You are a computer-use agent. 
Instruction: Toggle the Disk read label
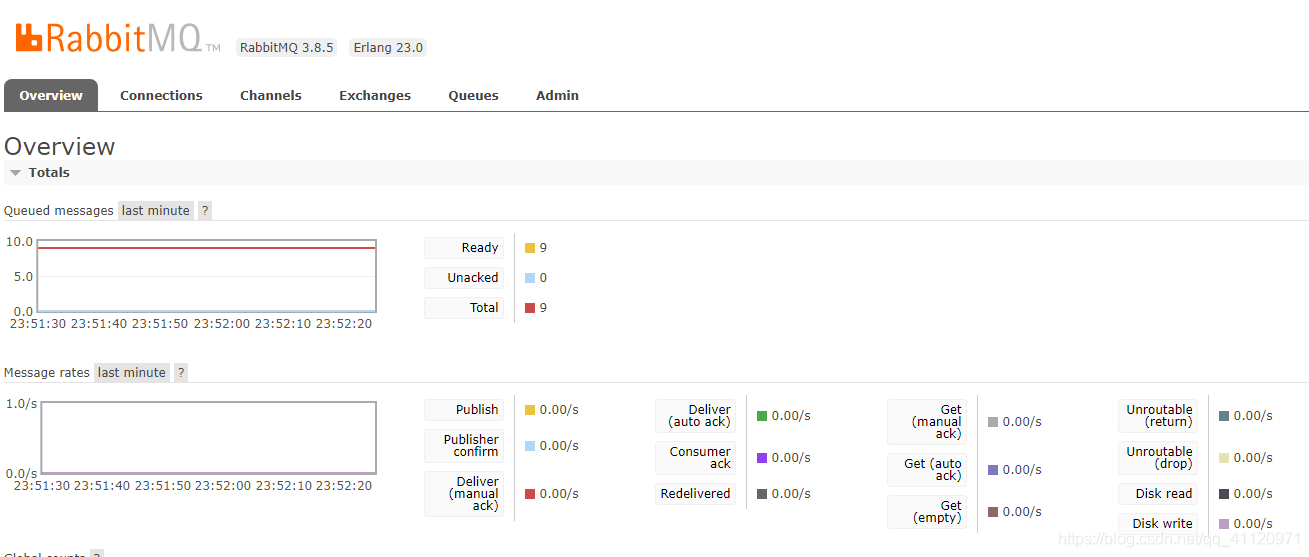(x=1158, y=493)
